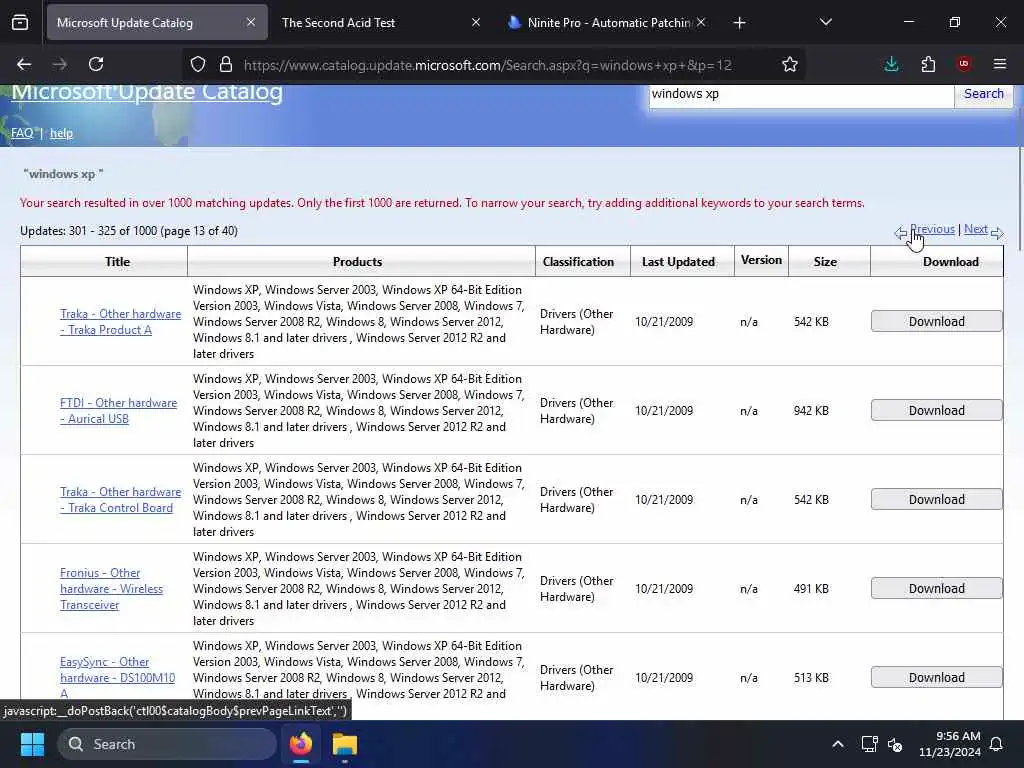Download the Traka Control Board driver
The width and height of the screenshot is (1024, 768).
[936, 500]
